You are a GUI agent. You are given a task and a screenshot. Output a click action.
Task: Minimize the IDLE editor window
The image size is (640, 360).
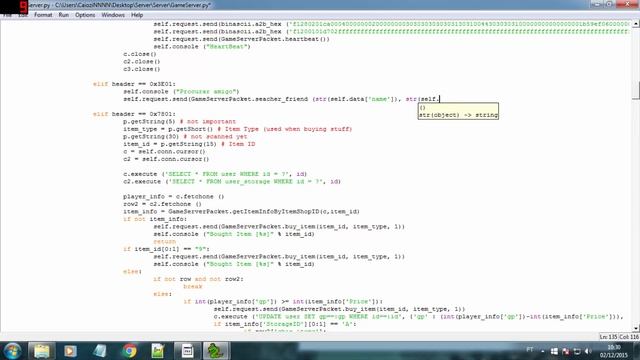tap(596, 4)
